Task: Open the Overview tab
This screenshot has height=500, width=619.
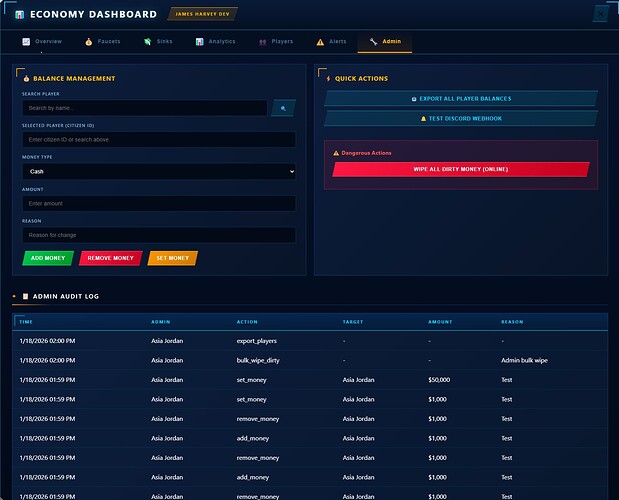Action: [x=42, y=42]
